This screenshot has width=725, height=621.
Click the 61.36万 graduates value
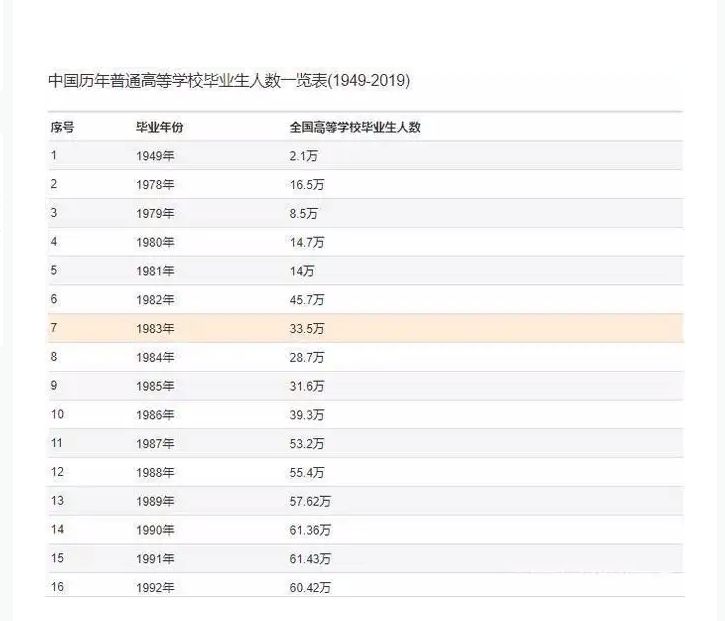click(310, 530)
